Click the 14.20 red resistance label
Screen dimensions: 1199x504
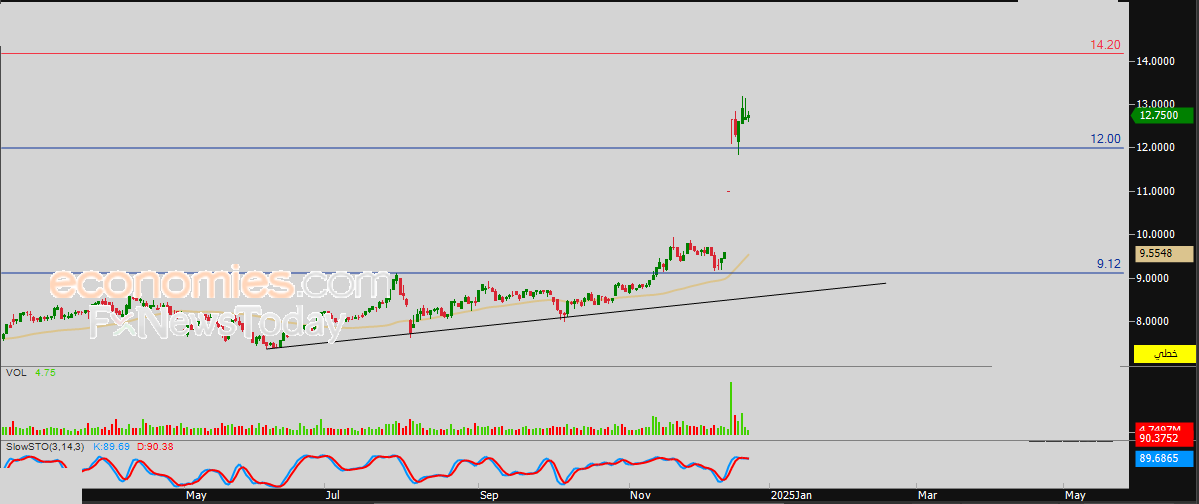tap(1105, 45)
